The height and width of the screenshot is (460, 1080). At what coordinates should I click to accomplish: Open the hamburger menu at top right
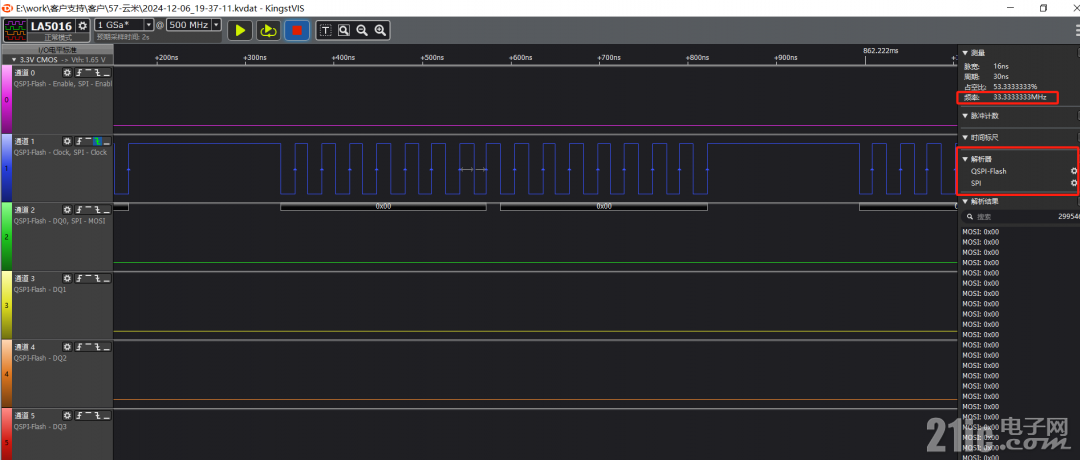(x=1077, y=30)
